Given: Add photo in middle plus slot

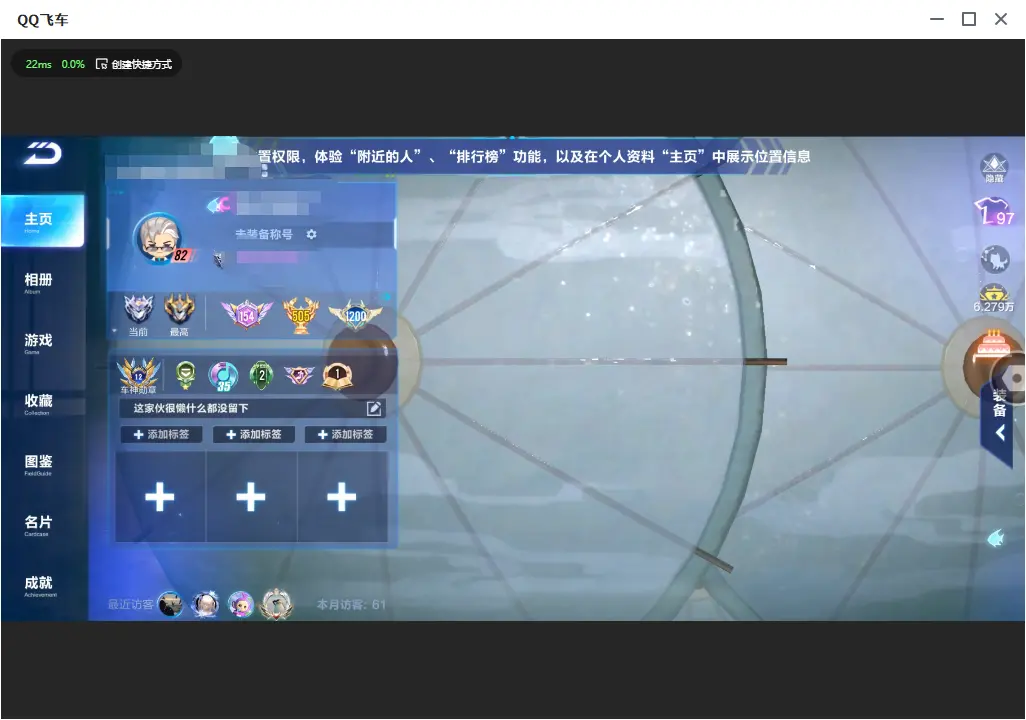Looking at the screenshot, I should coord(251,497).
